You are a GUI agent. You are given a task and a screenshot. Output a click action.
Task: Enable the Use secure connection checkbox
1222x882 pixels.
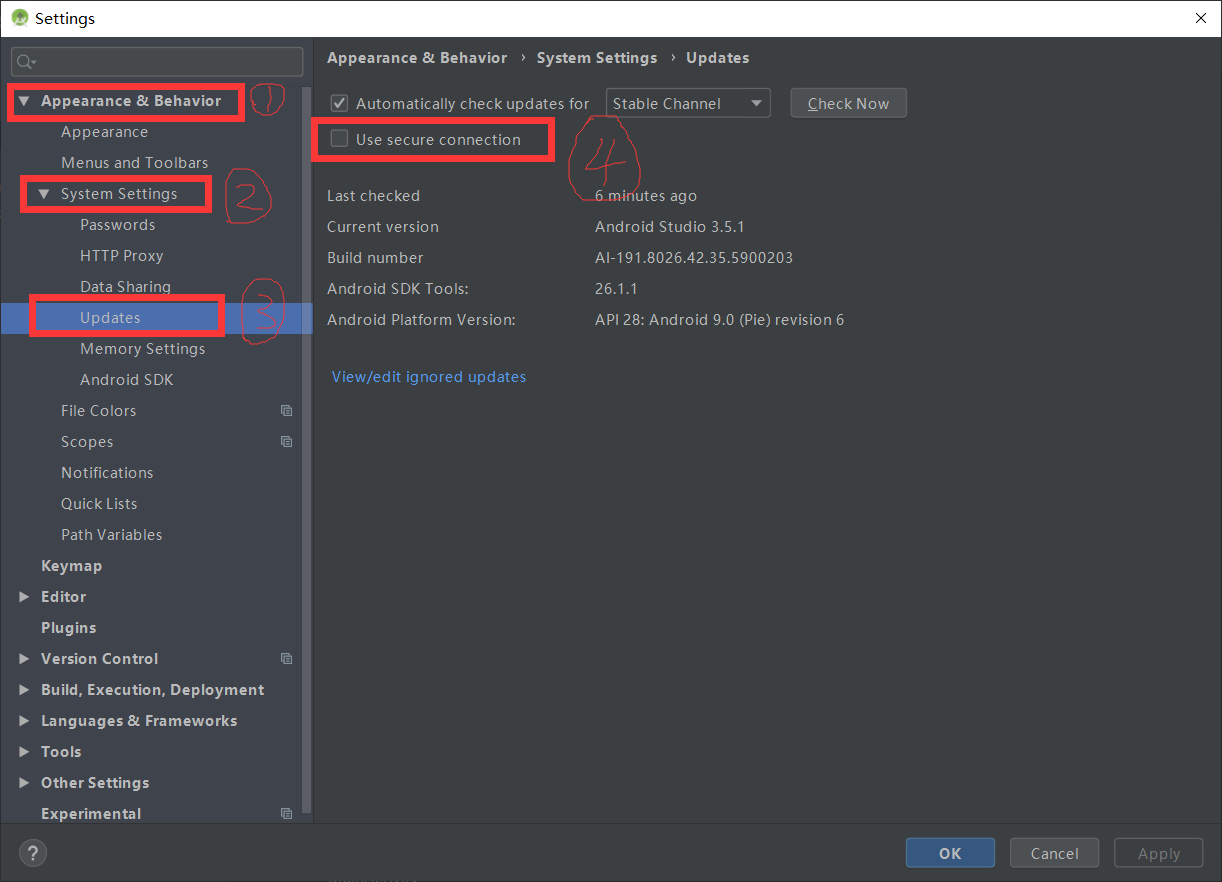coord(339,139)
